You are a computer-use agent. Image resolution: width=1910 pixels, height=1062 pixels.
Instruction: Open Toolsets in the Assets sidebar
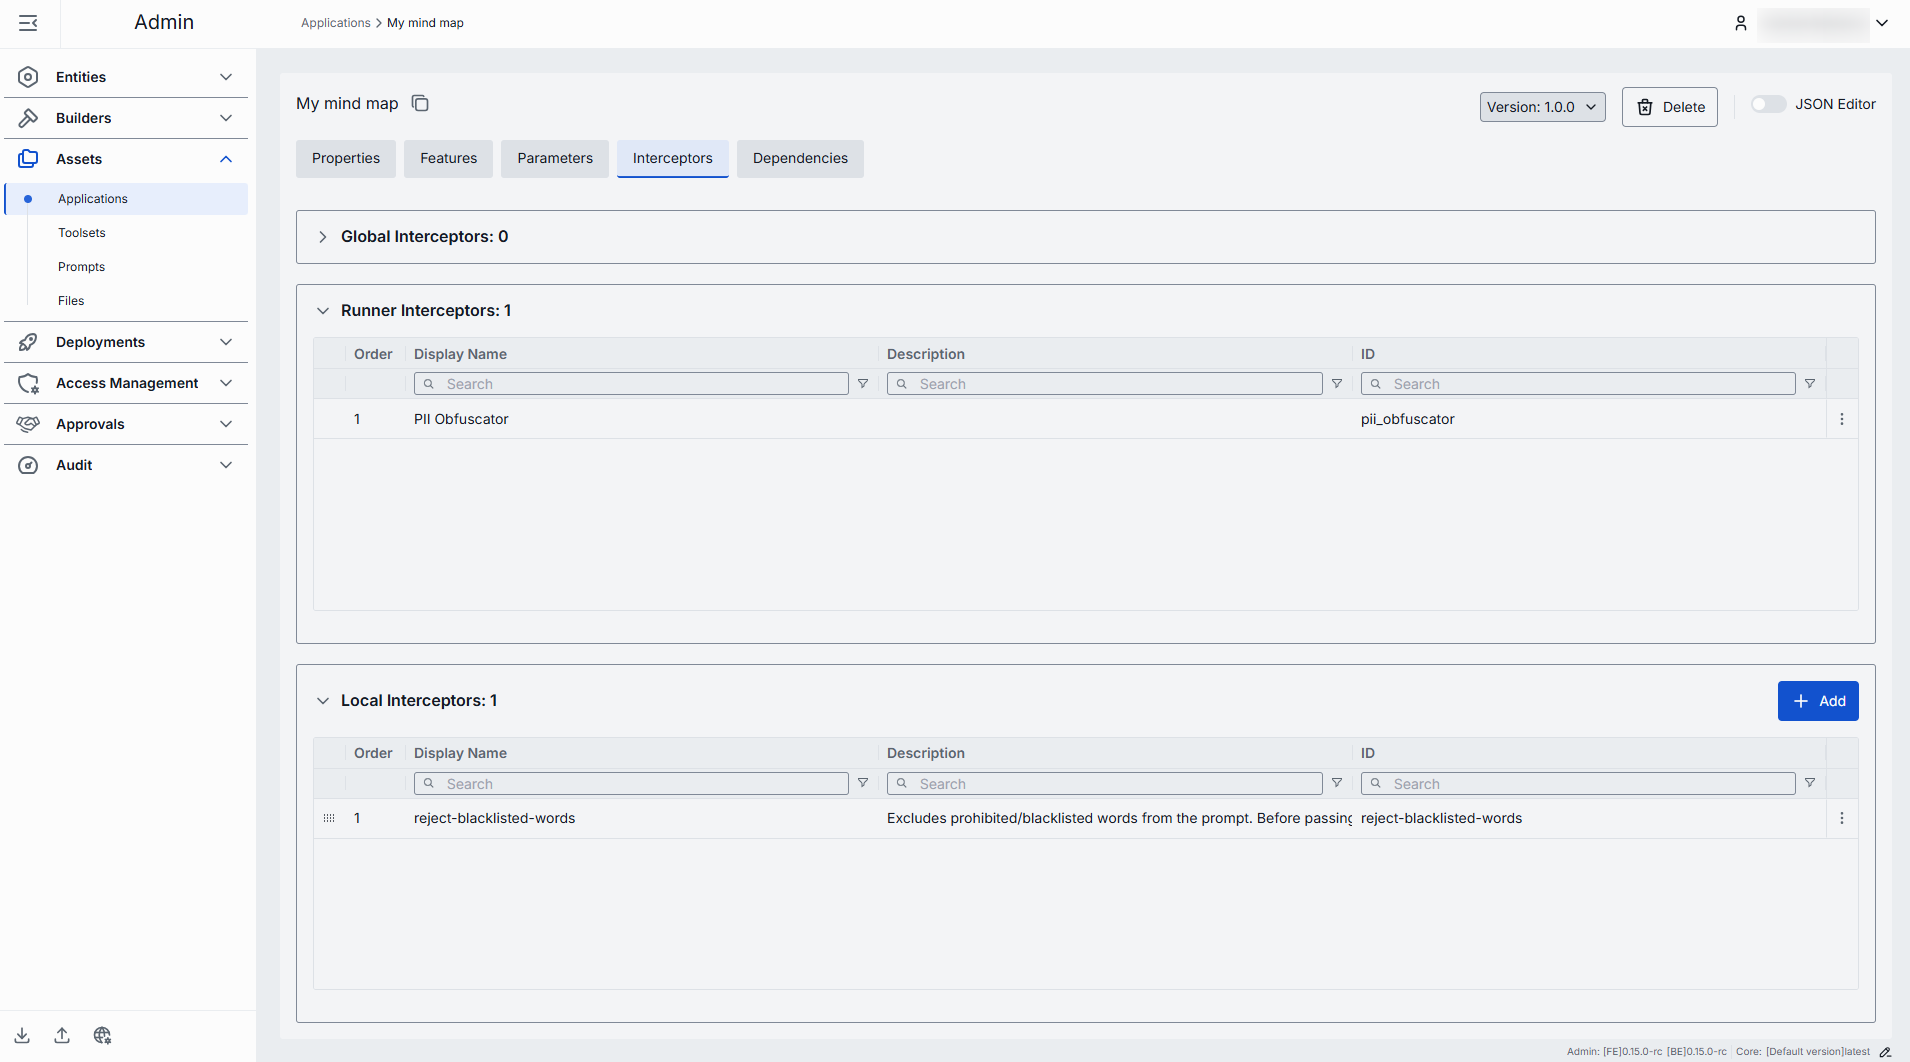(82, 233)
